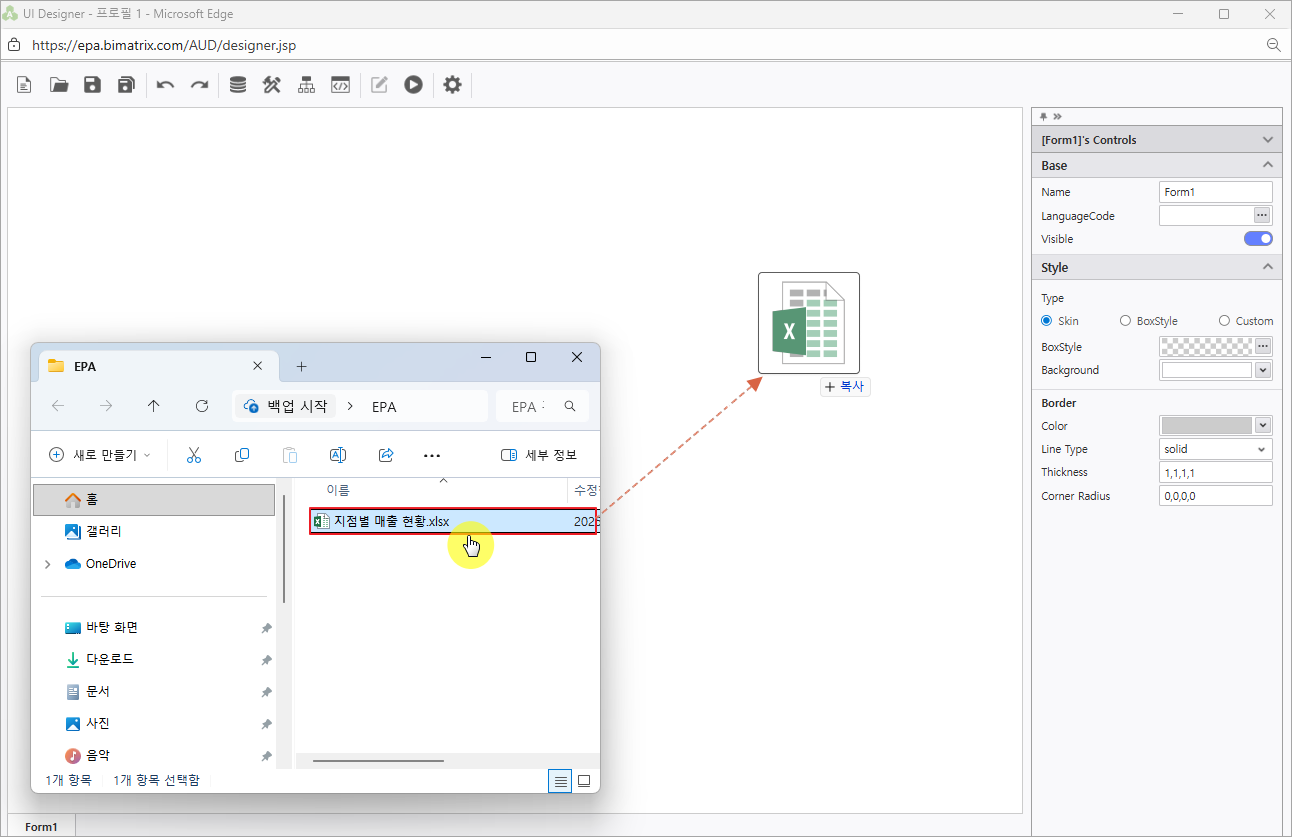Click the Save All toolbar icon

click(126, 85)
